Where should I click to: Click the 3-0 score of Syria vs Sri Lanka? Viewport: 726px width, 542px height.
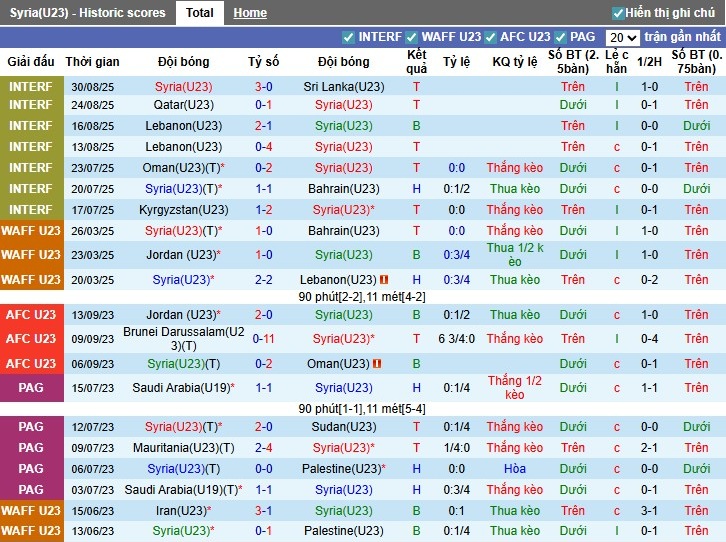click(x=264, y=87)
